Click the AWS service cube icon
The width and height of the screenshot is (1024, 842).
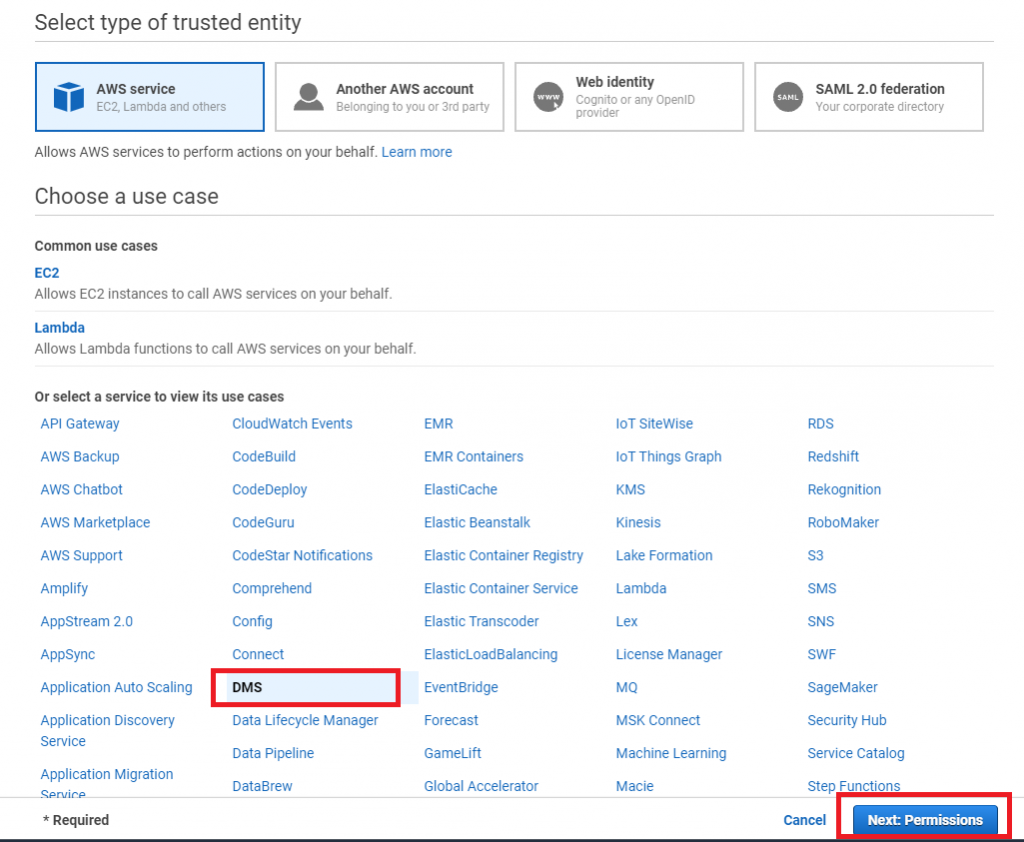pos(69,97)
